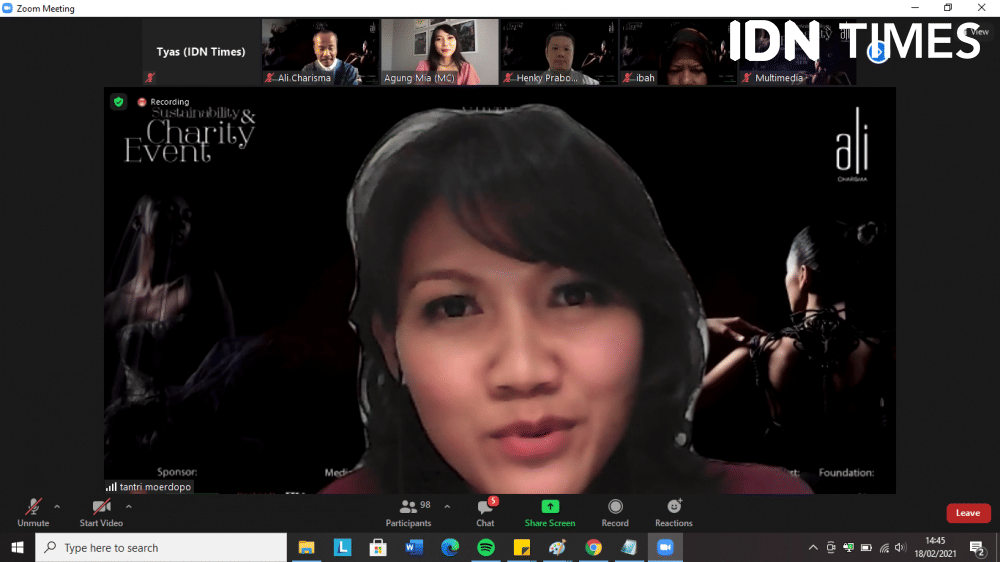Expand the arrow next to Participants
Viewport: 1000px width, 562px height.
click(447, 506)
